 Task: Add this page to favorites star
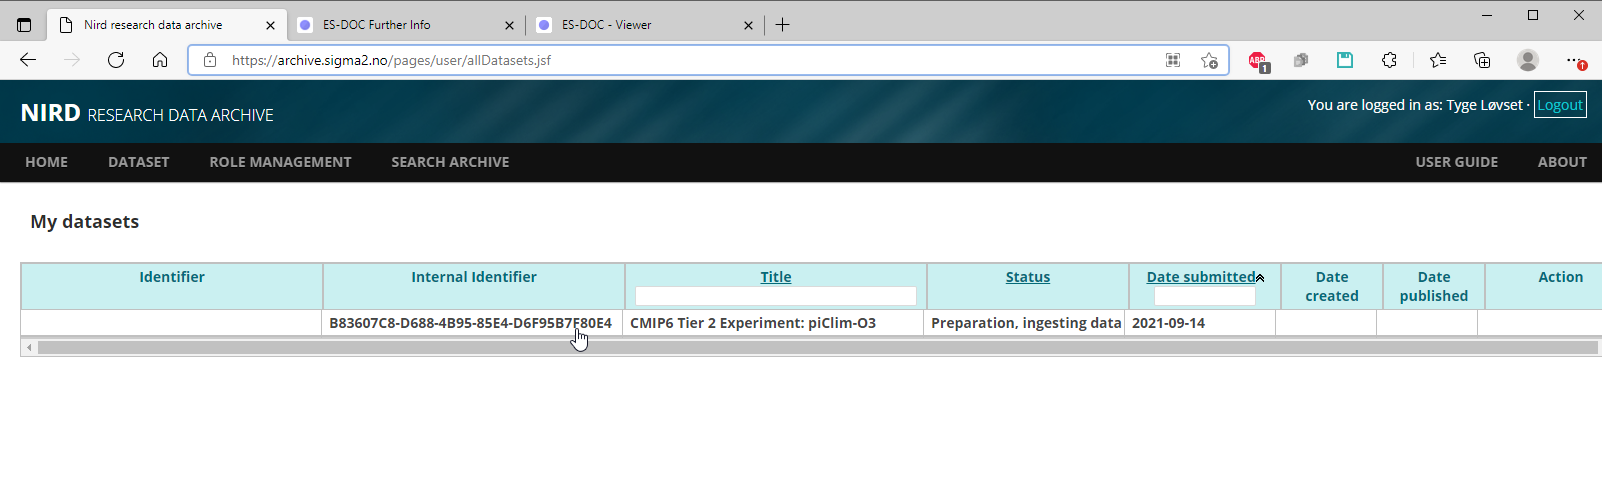(x=1209, y=60)
